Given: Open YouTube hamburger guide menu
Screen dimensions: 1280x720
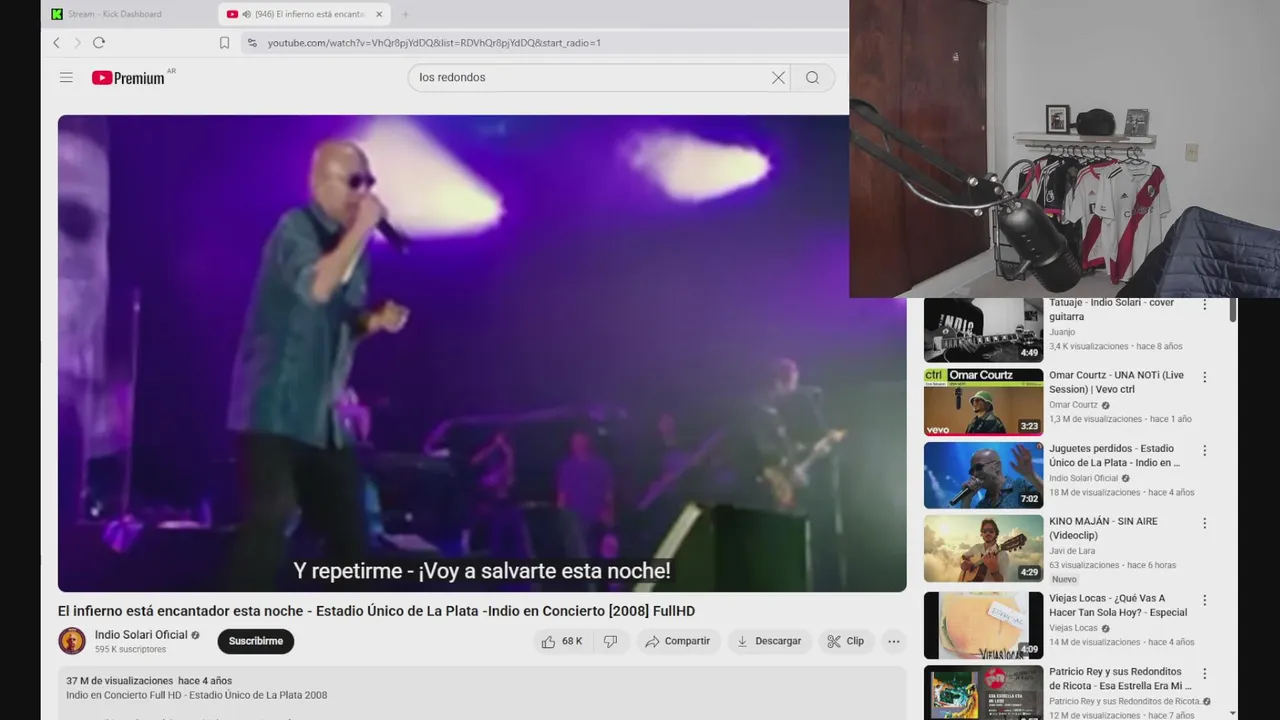Looking at the screenshot, I should (x=66, y=77).
